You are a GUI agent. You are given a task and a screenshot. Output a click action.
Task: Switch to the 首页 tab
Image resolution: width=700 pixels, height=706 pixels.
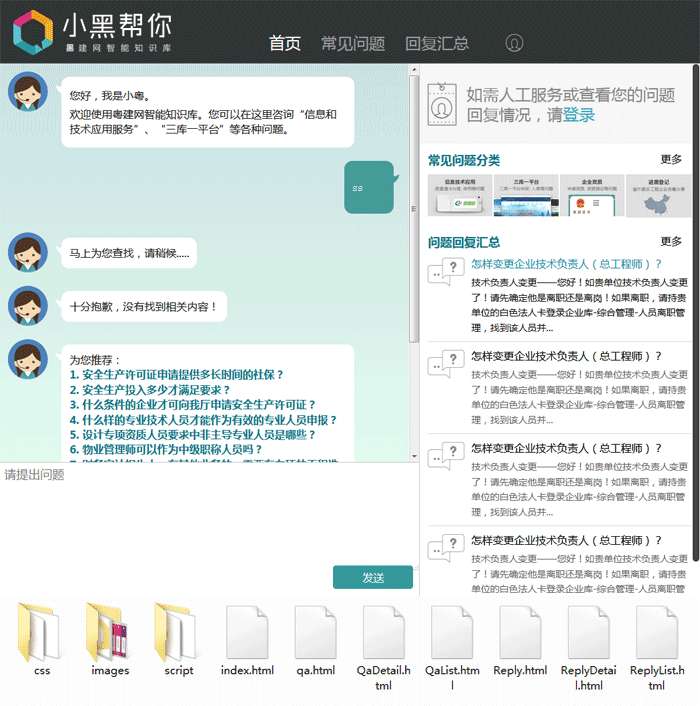click(x=285, y=44)
